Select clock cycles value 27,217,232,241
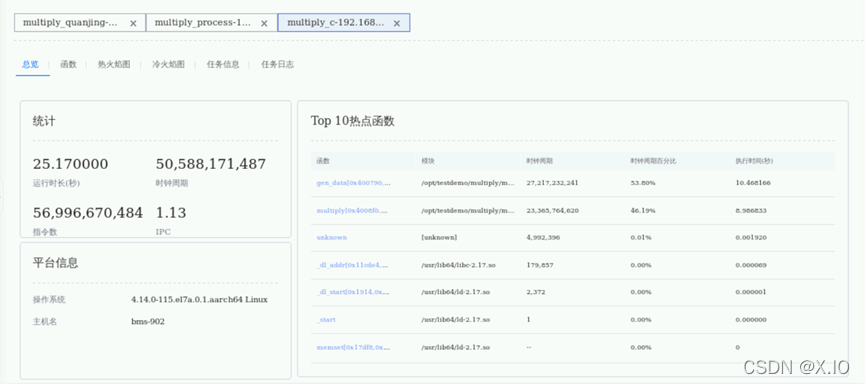 [x=553, y=183]
